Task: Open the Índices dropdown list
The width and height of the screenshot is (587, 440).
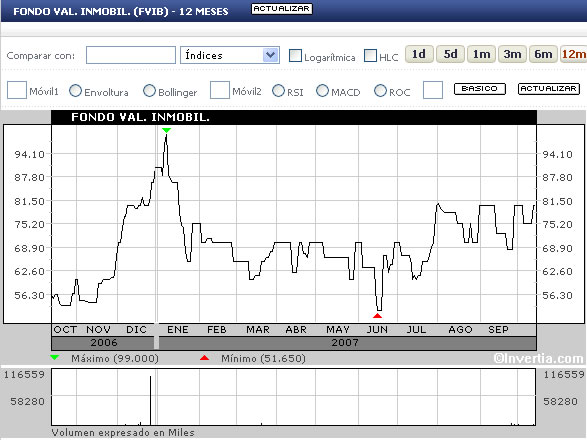Action: pyautogui.click(x=230, y=55)
